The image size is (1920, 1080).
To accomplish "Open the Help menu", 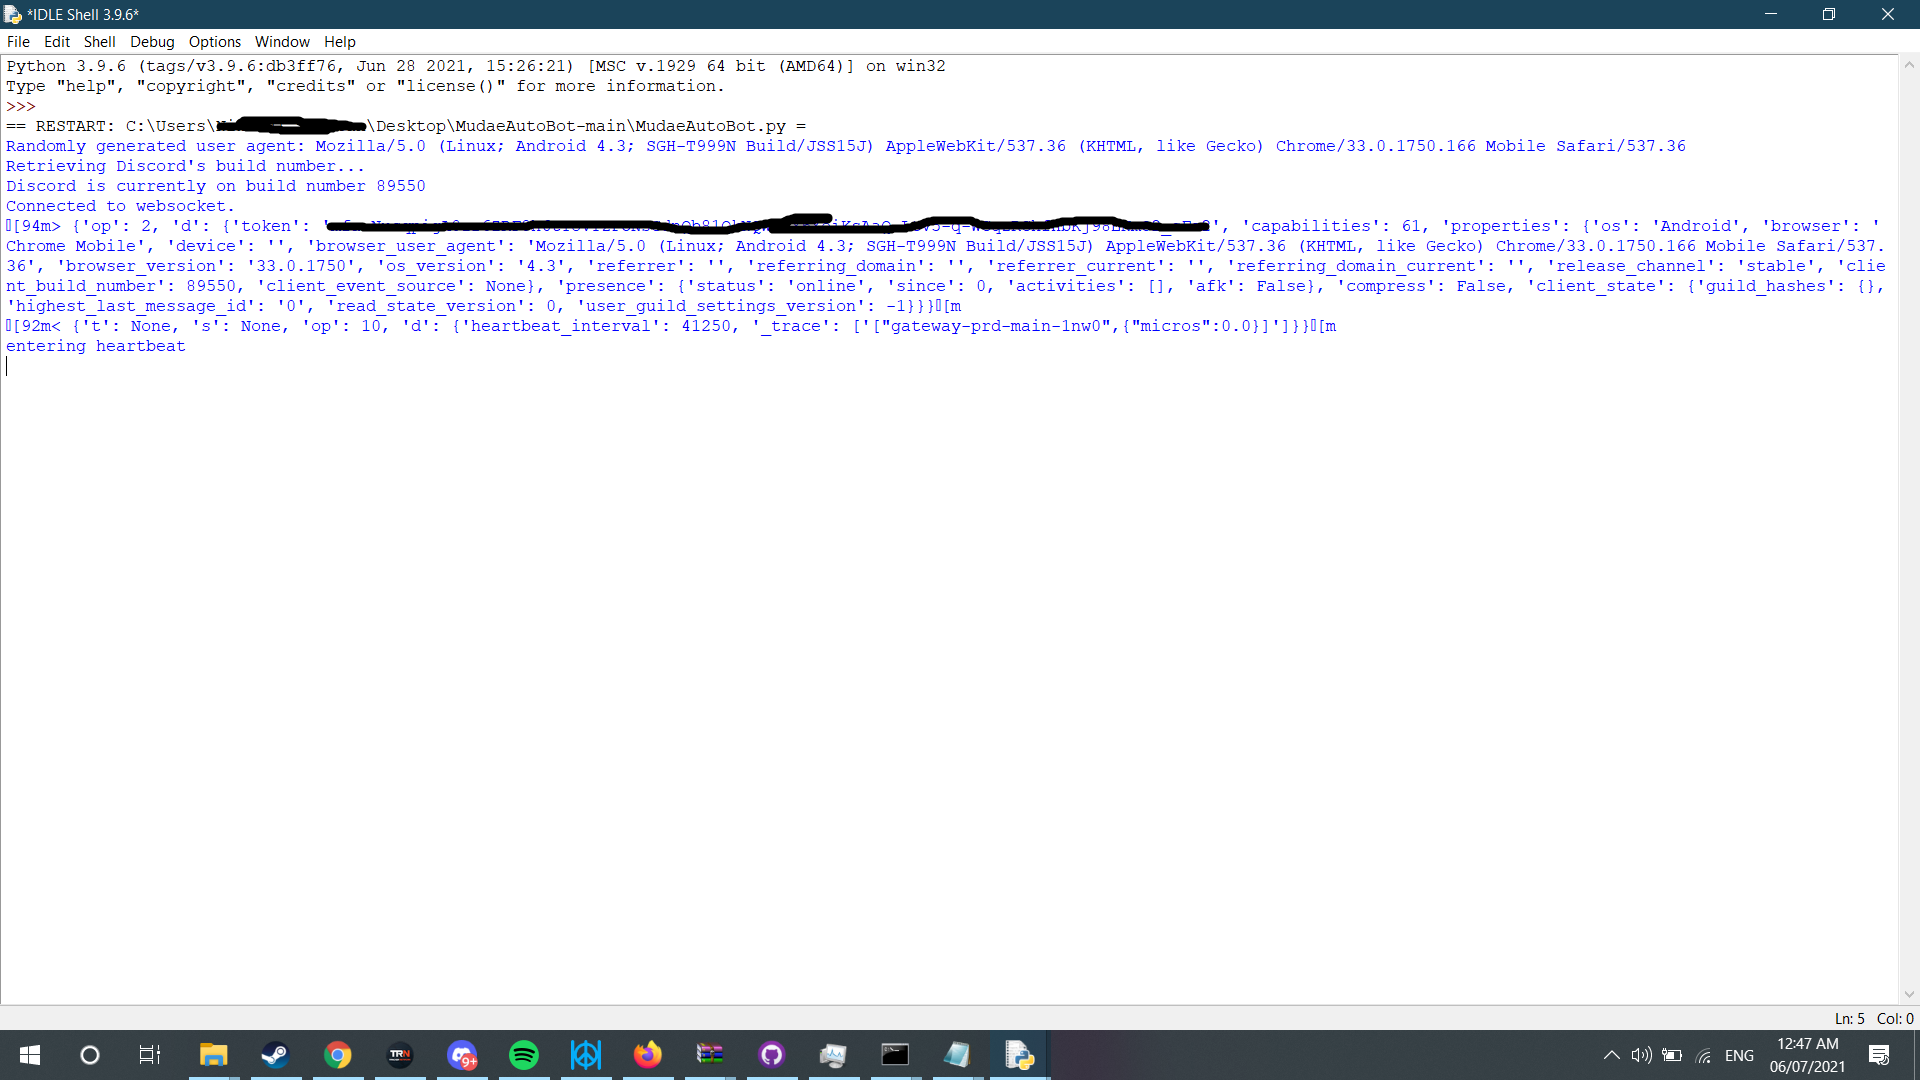I will pos(340,42).
